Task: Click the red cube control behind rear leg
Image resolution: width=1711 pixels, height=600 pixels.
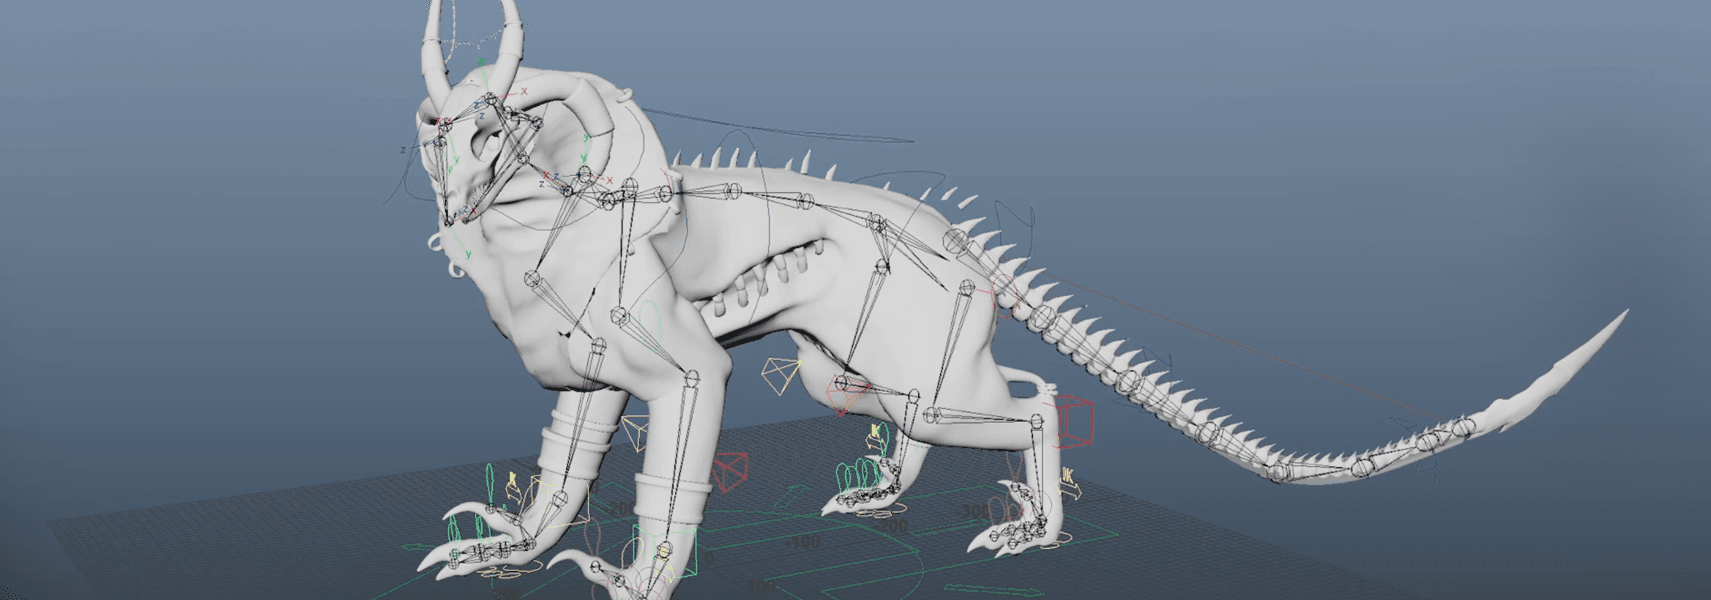Action: pyautogui.click(x=1074, y=420)
